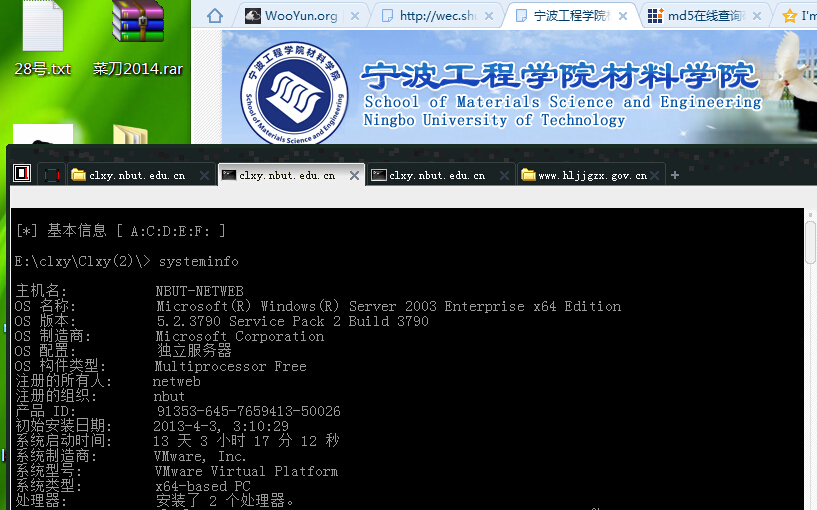The height and width of the screenshot is (510, 817).
Task: Close the www.hljjgzx.gov.cn tab
Action: (654, 176)
